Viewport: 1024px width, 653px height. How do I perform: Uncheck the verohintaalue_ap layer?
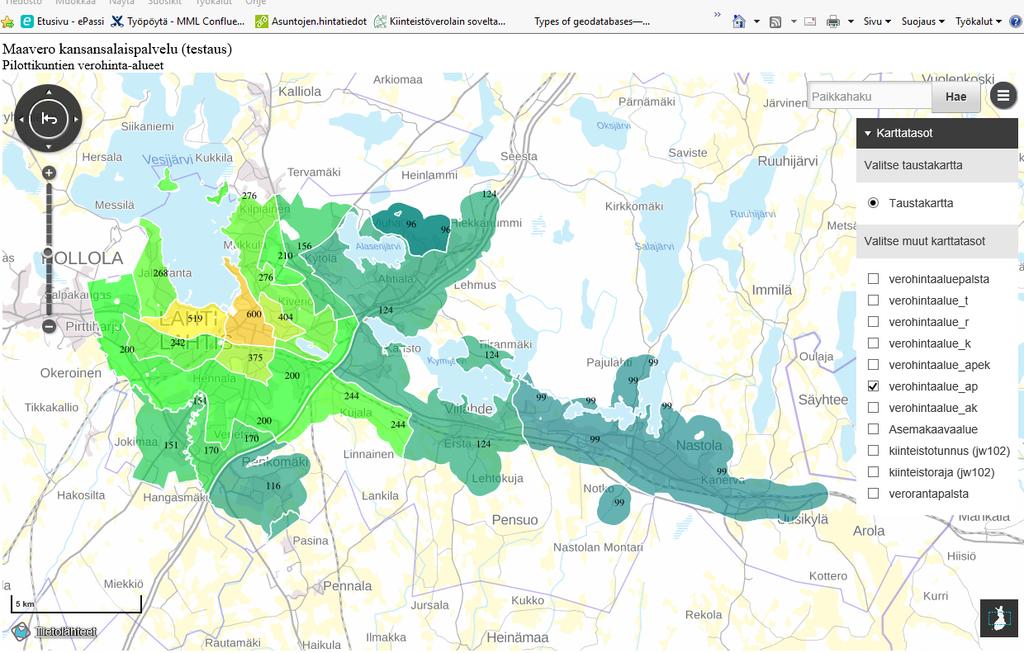click(873, 387)
